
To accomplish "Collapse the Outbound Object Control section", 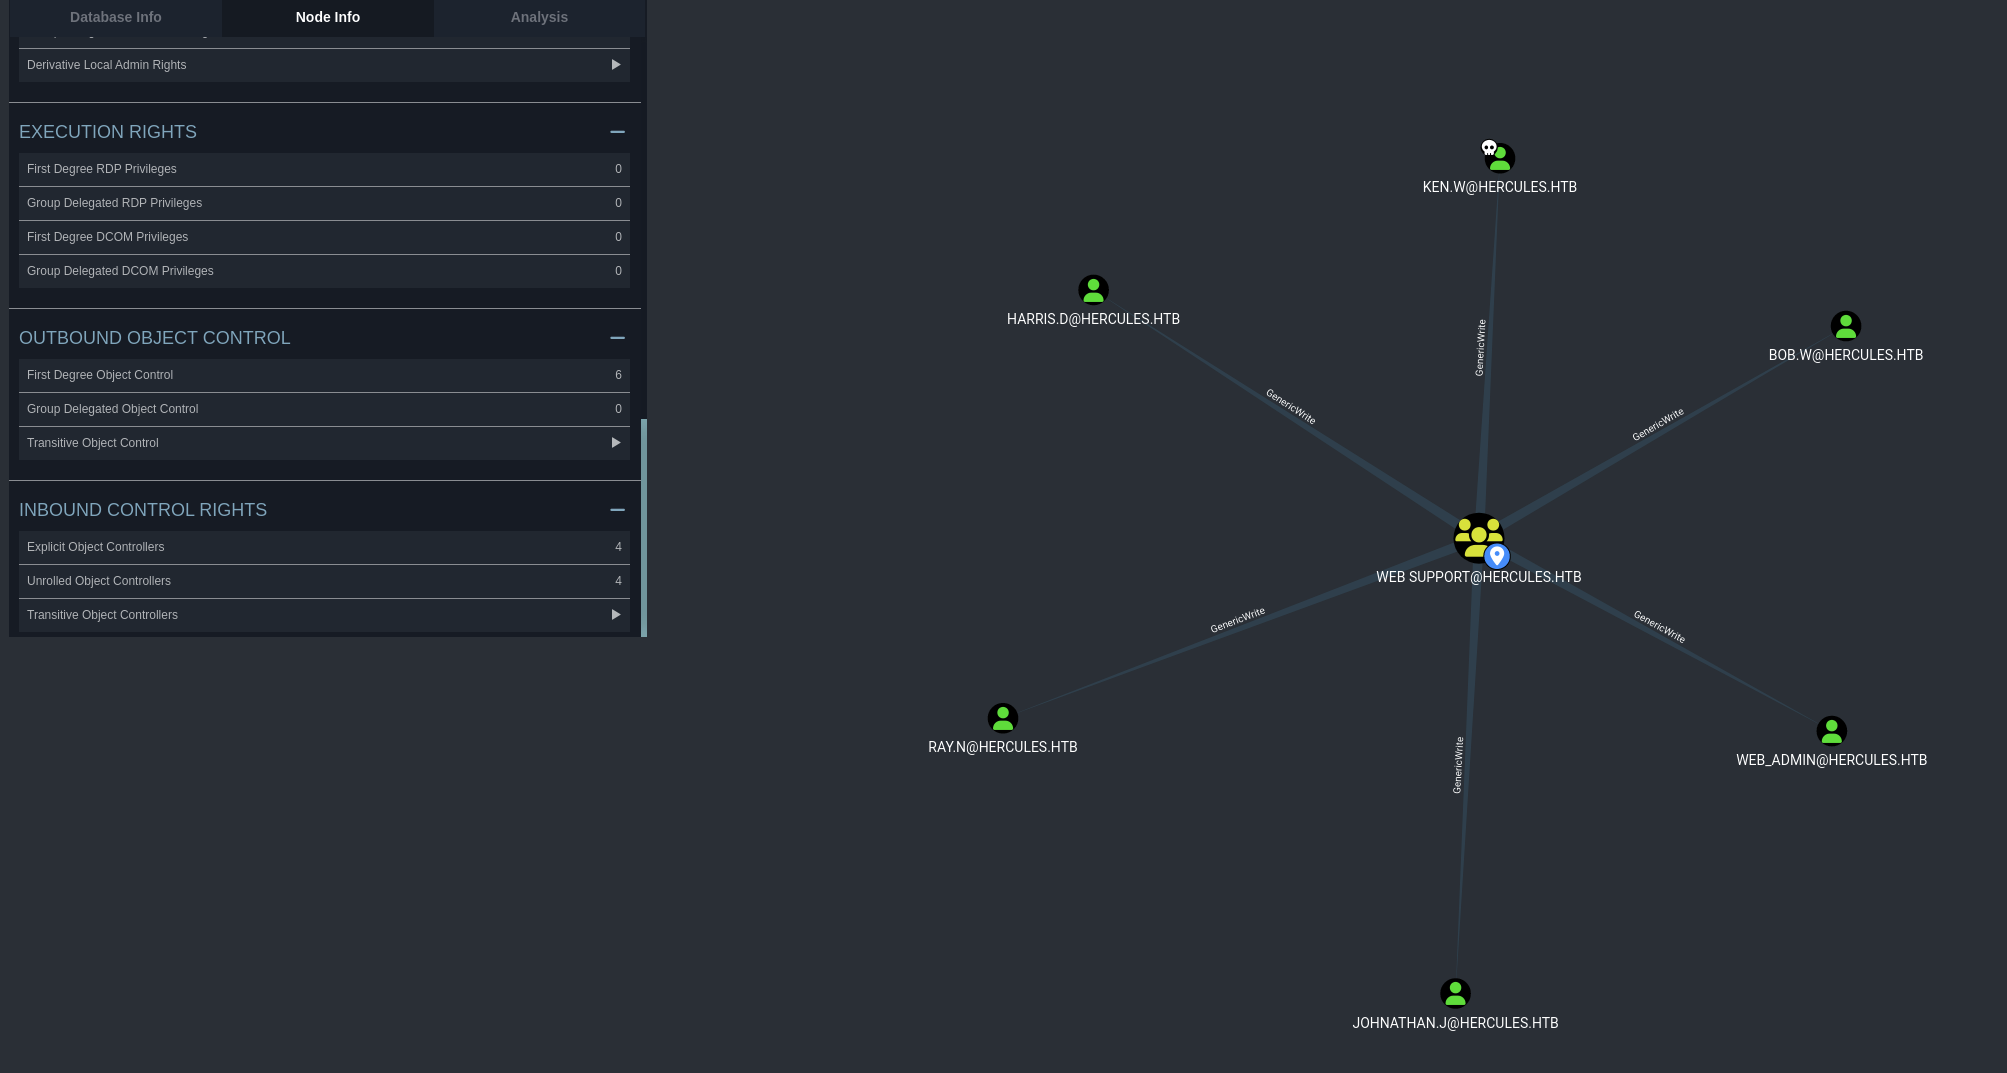I will (617, 338).
